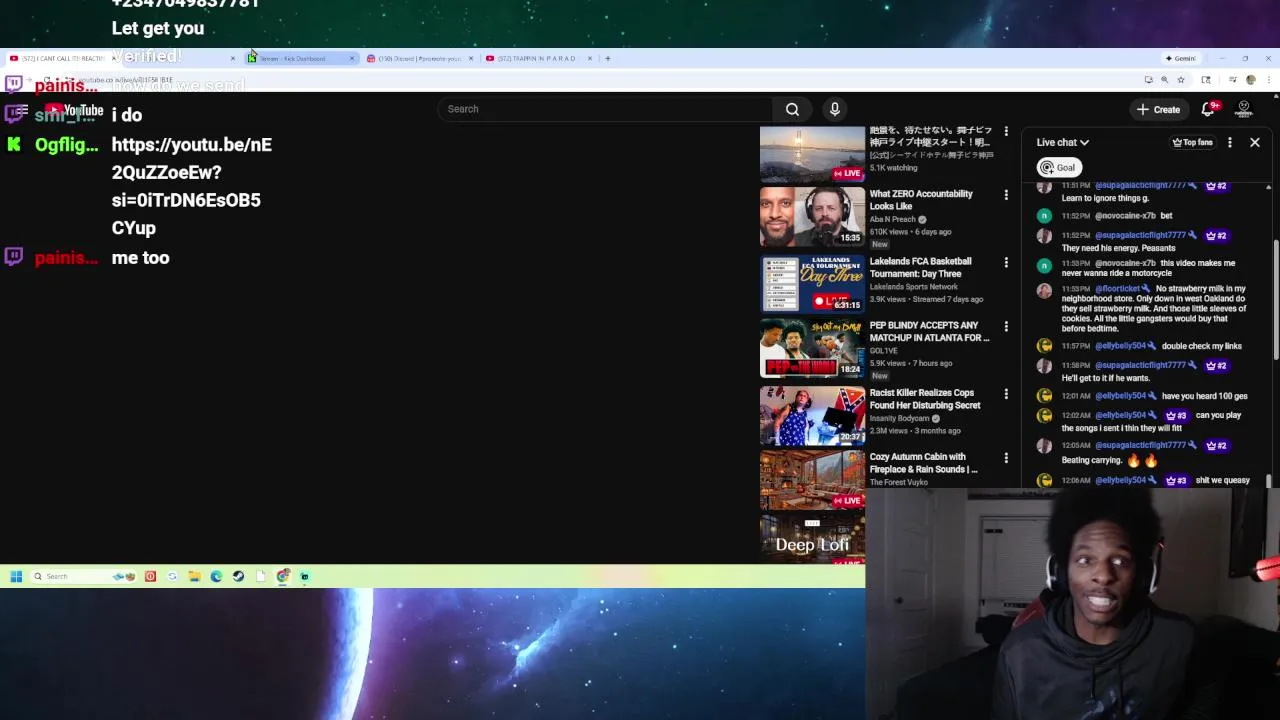Image resolution: width=1280 pixels, height=720 pixels.
Task: Click The Forest Vuyko channel name
Action: click(899, 483)
